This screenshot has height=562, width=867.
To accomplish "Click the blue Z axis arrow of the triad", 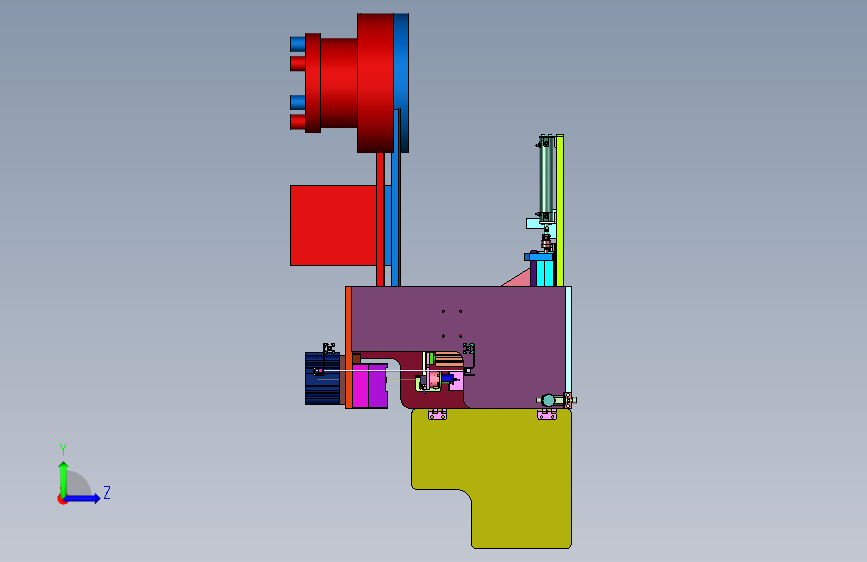I will (x=82, y=498).
